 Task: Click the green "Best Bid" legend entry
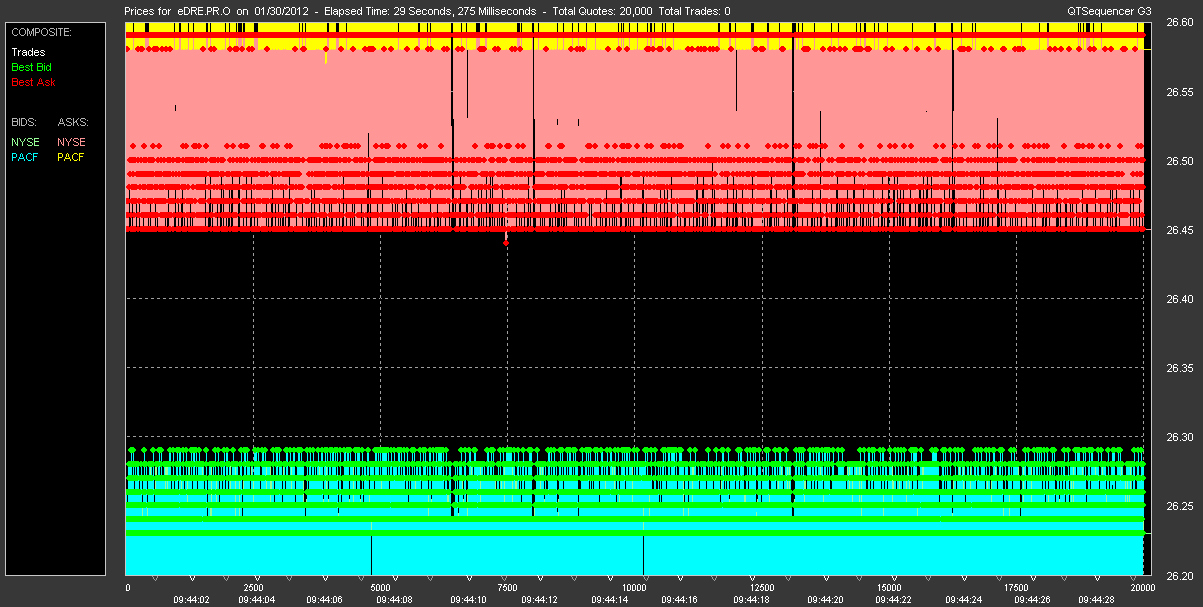(31, 67)
